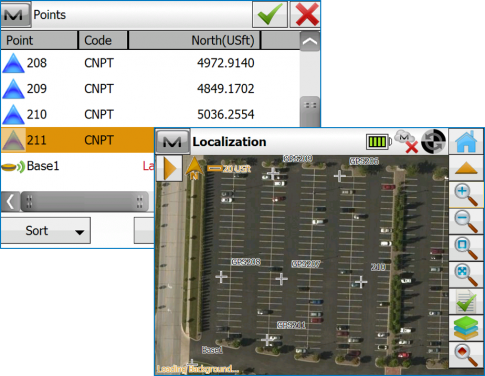Select the GPS206 marker on map
The image size is (485, 376).
340,176
